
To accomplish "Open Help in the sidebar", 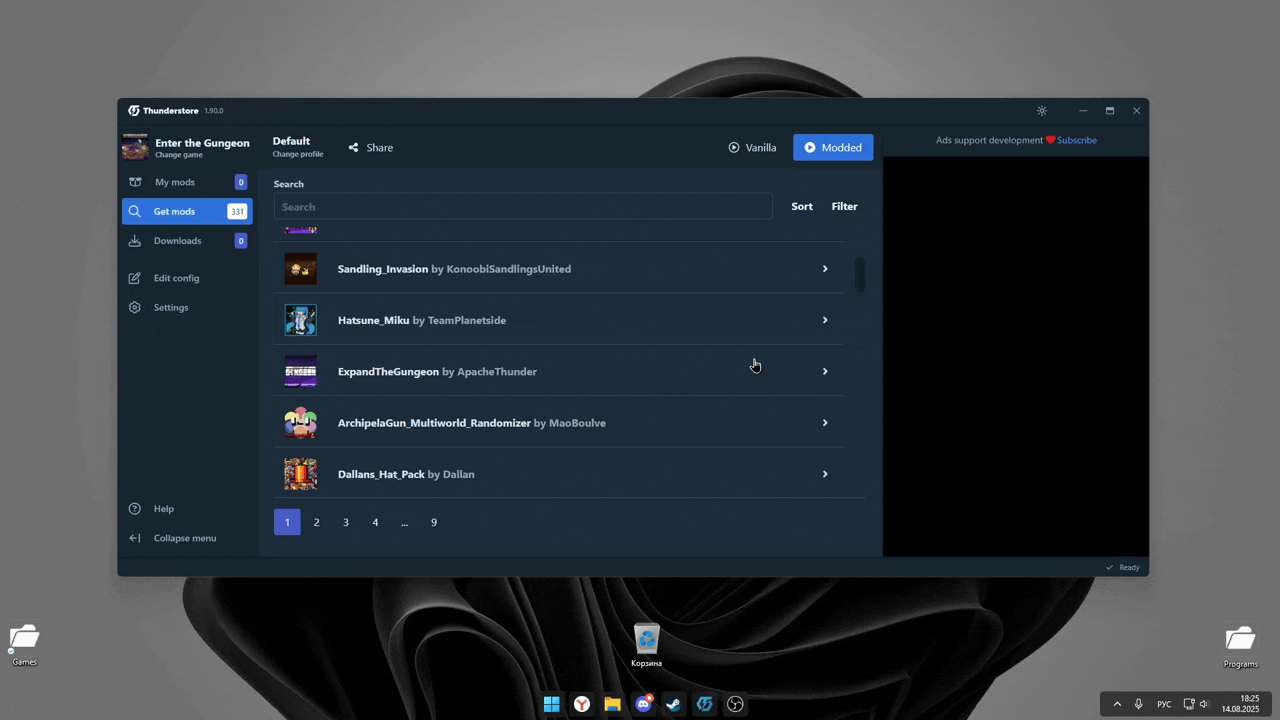I will pyautogui.click(x=187, y=509).
